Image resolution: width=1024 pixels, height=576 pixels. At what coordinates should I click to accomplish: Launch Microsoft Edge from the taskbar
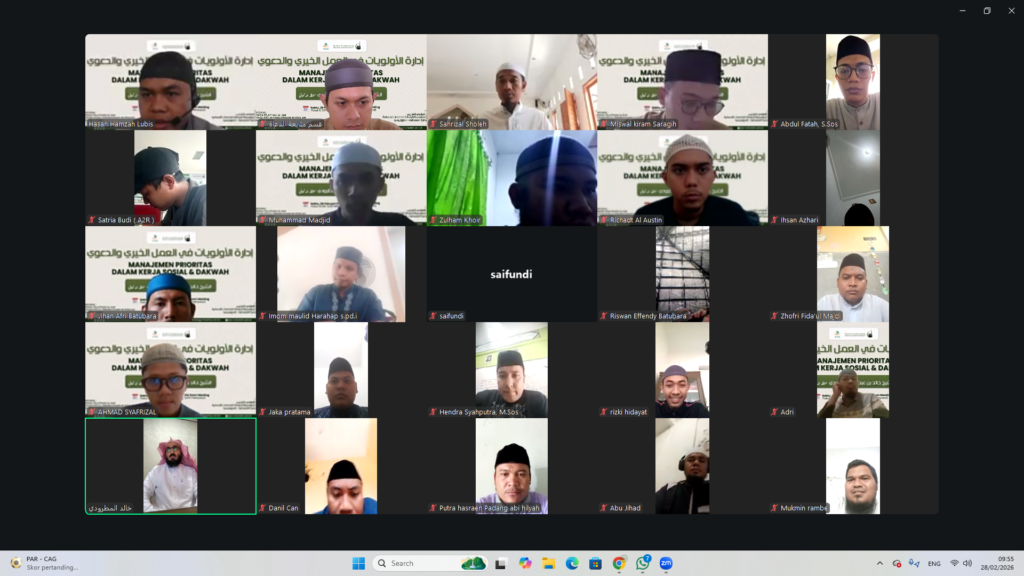(572, 563)
